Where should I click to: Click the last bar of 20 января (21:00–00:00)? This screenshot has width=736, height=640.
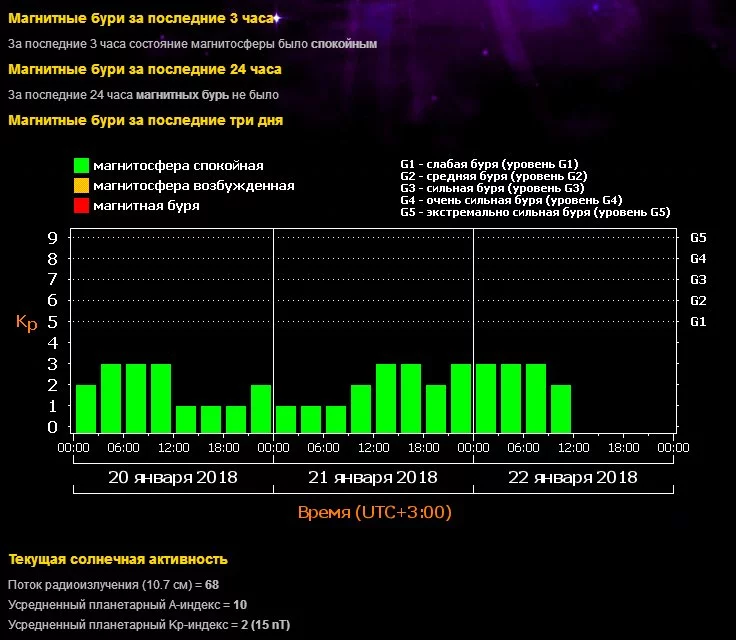tap(261, 409)
